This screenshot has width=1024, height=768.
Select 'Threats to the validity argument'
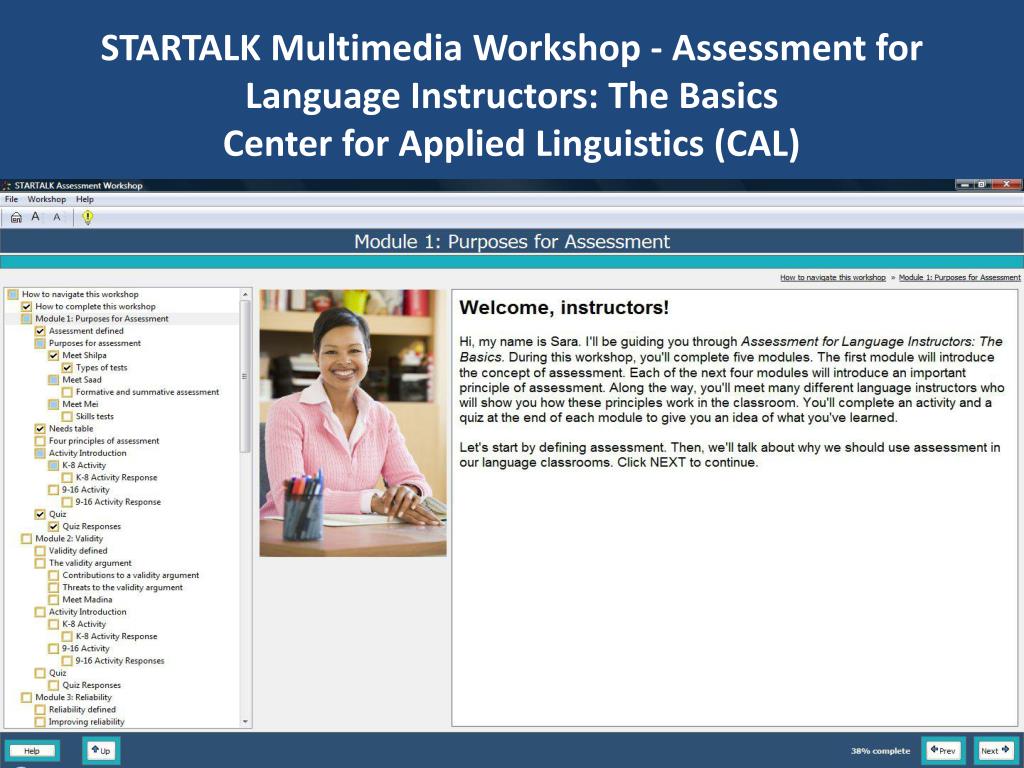(x=122, y=588)
